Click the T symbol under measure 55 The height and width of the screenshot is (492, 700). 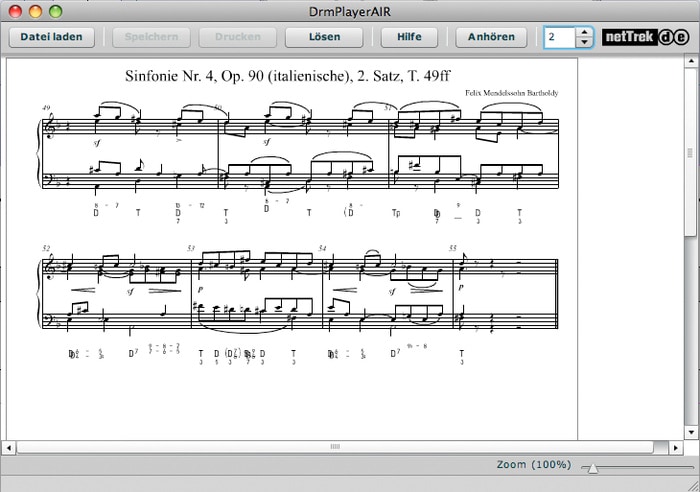point(462,354)
